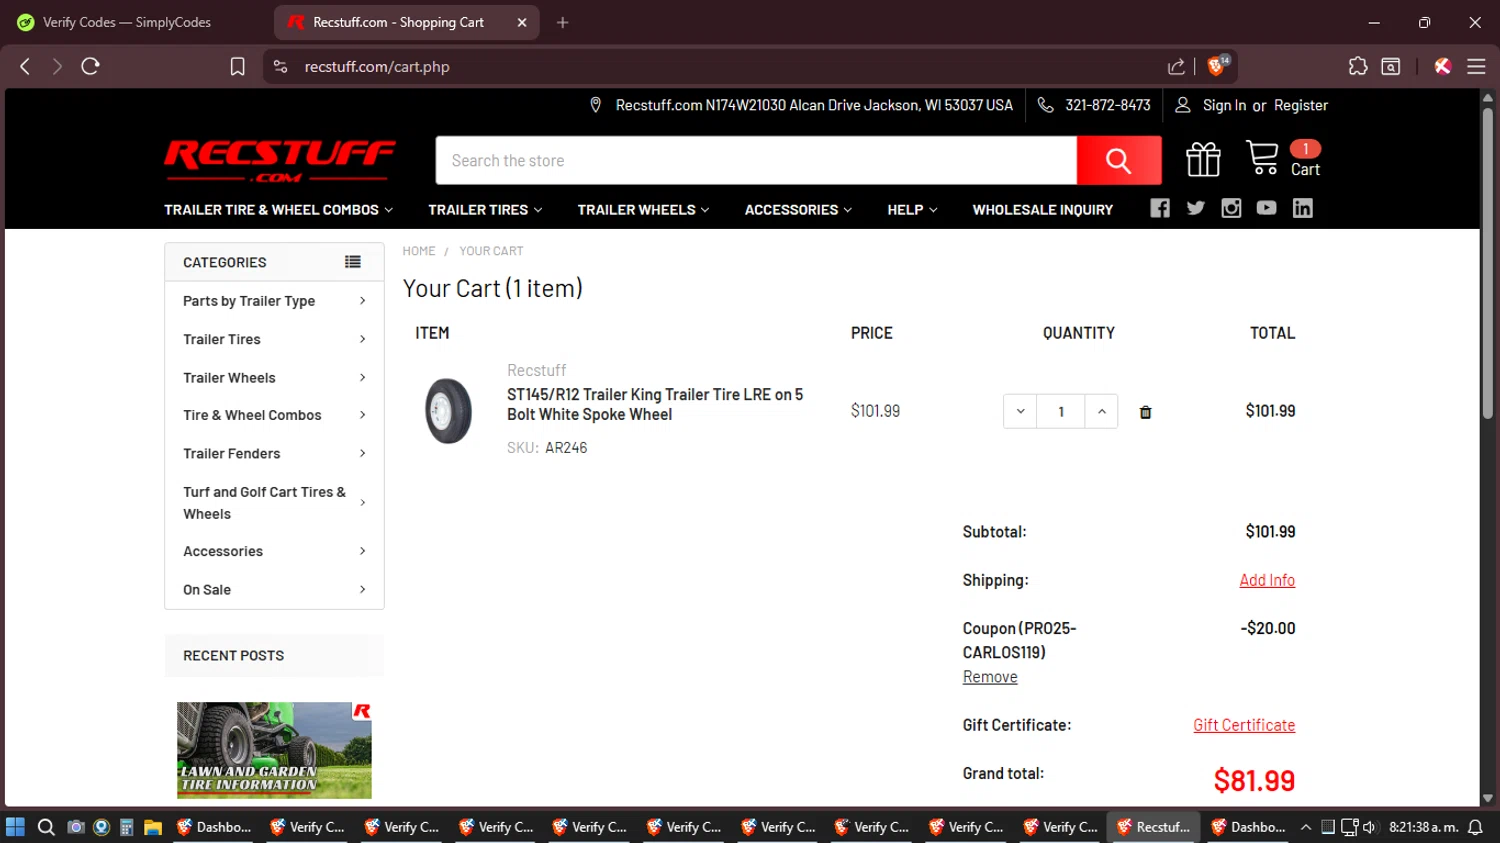Open the gift certificate icon in header
Viewport: 1500px width, 843px height.
(x=1203, y=159)
